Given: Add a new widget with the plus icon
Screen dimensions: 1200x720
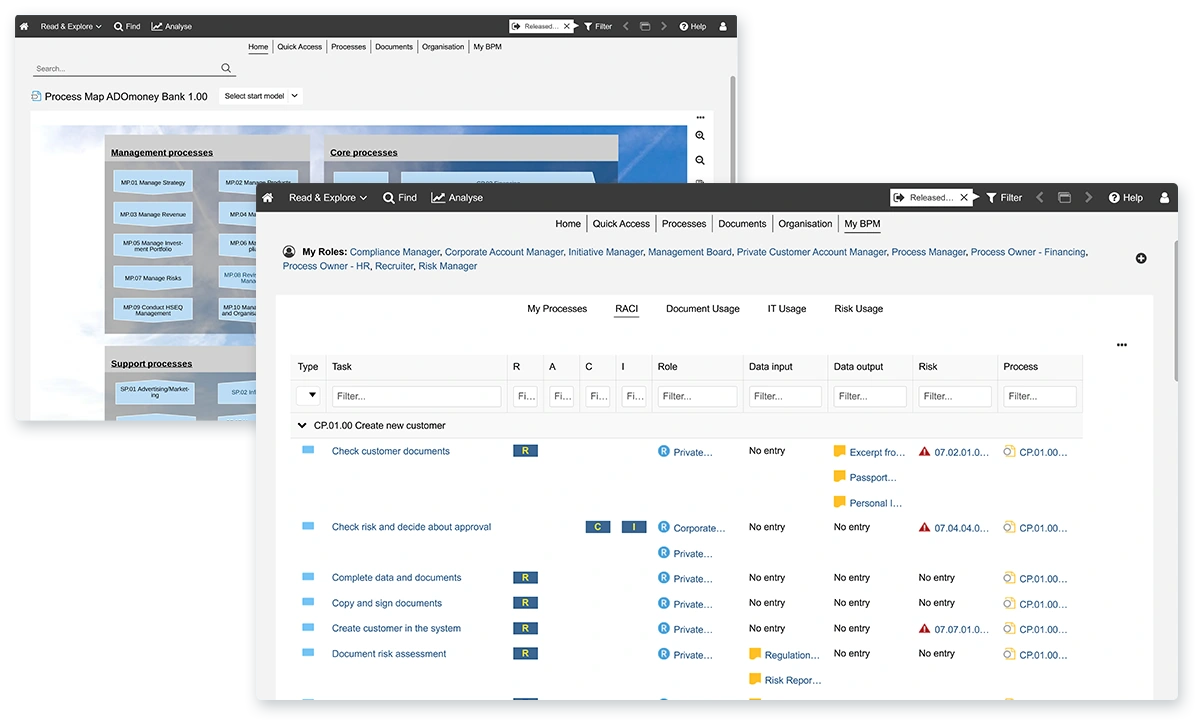Looking at the screenshot, I should (1141, 258).
